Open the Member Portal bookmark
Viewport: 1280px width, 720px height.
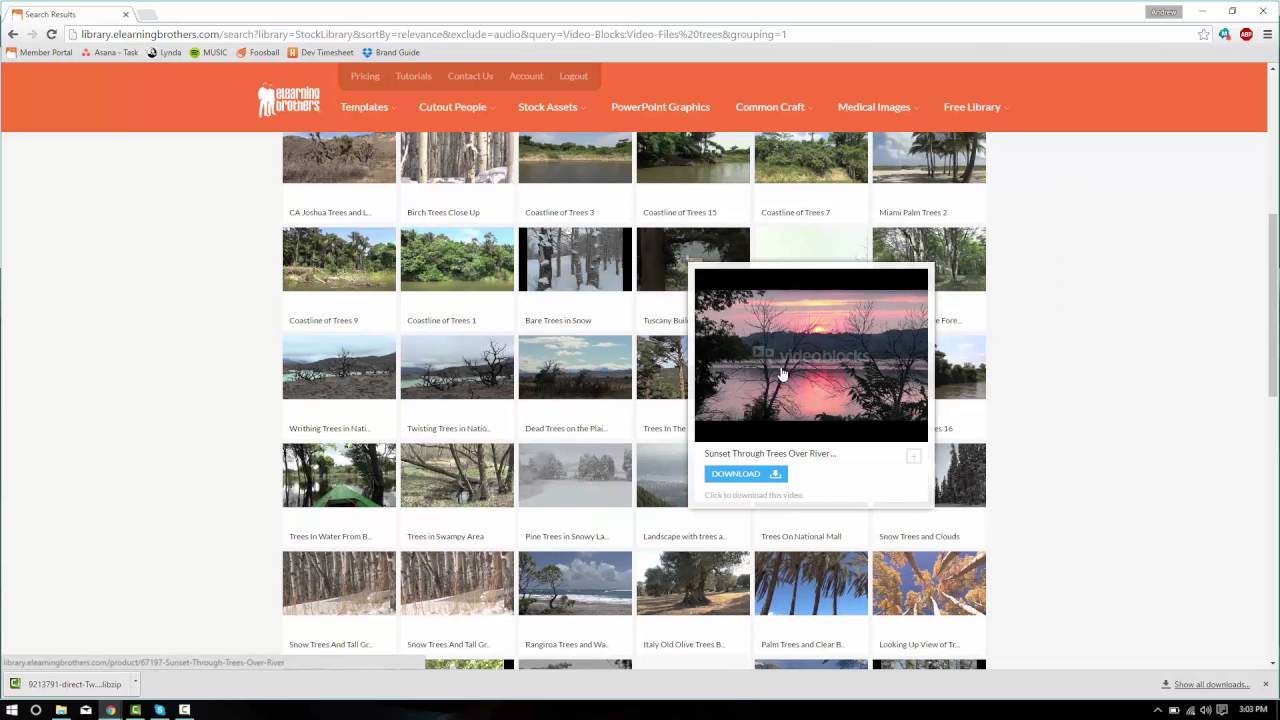click(40, 53)
